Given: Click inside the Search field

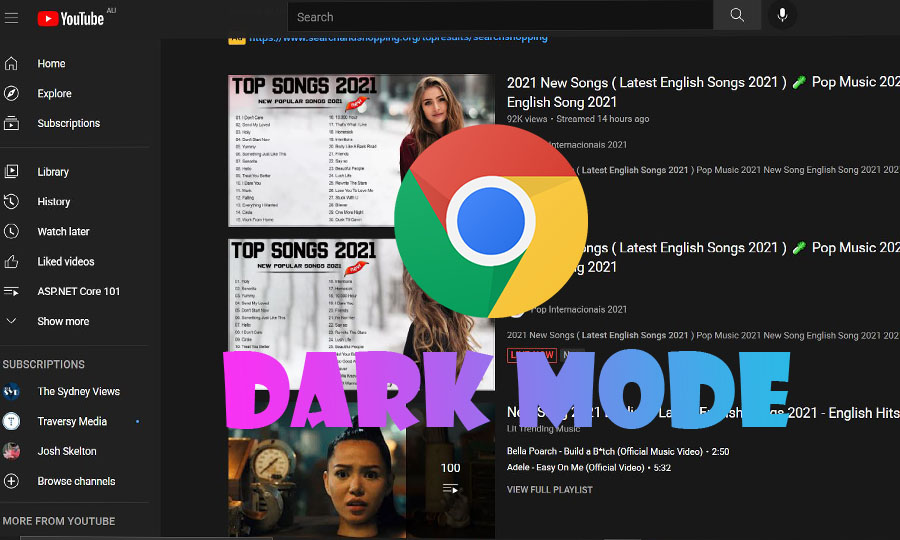Looking at the screenshot, I should coord(500,16).
